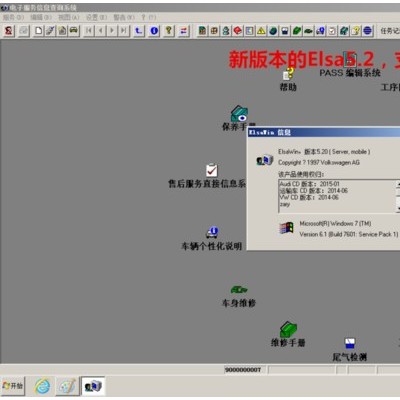Screen dimensions: 400x400
Task: Click the 'Copyright ? 1997 Volkswagen AG' text
Action: click(319, 163)
